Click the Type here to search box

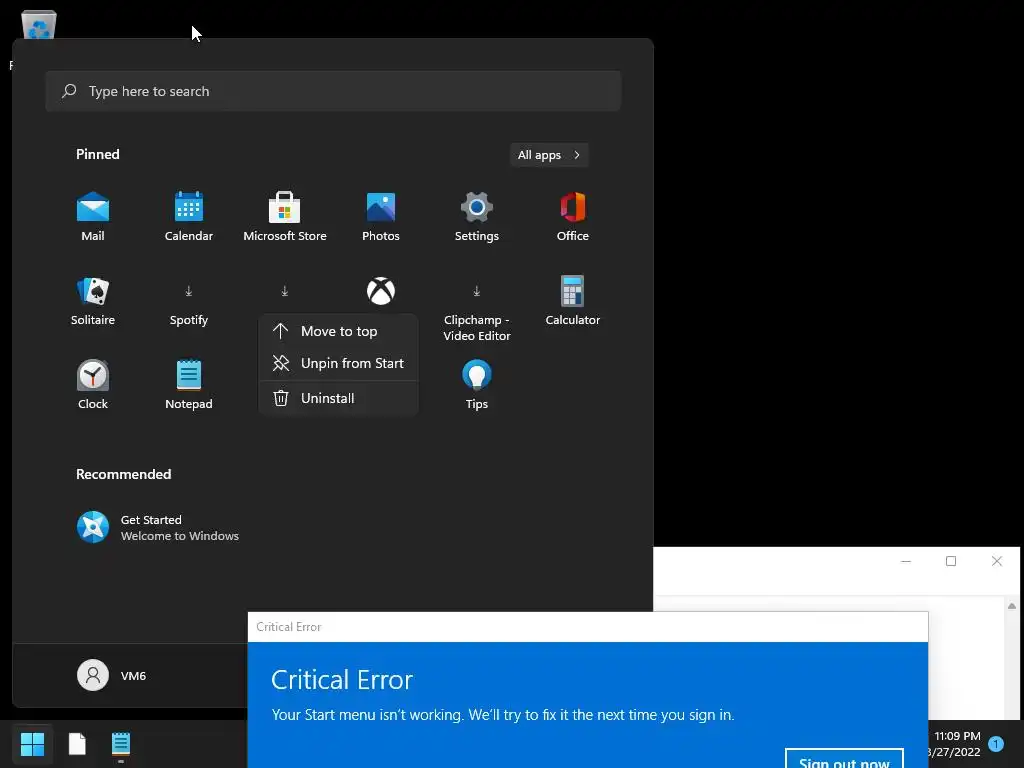pyautogui.click(x=333, y=91)
